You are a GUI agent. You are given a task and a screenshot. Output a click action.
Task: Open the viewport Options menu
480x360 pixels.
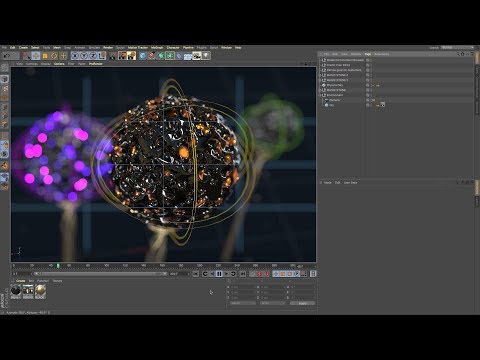pos(59,64)
